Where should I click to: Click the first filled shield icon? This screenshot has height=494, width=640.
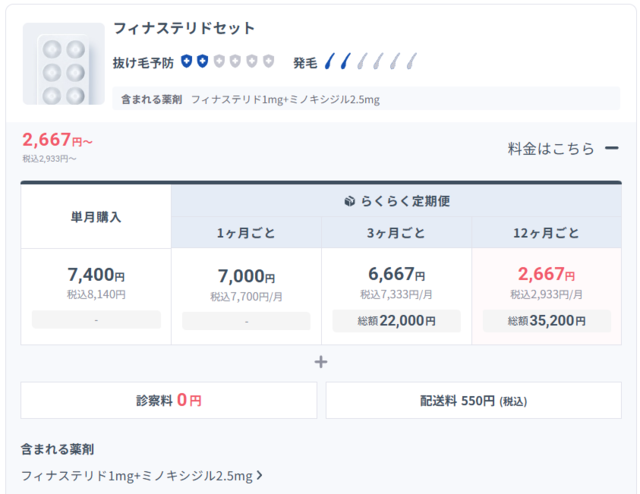pyautogui.click(x=186, y=62)
